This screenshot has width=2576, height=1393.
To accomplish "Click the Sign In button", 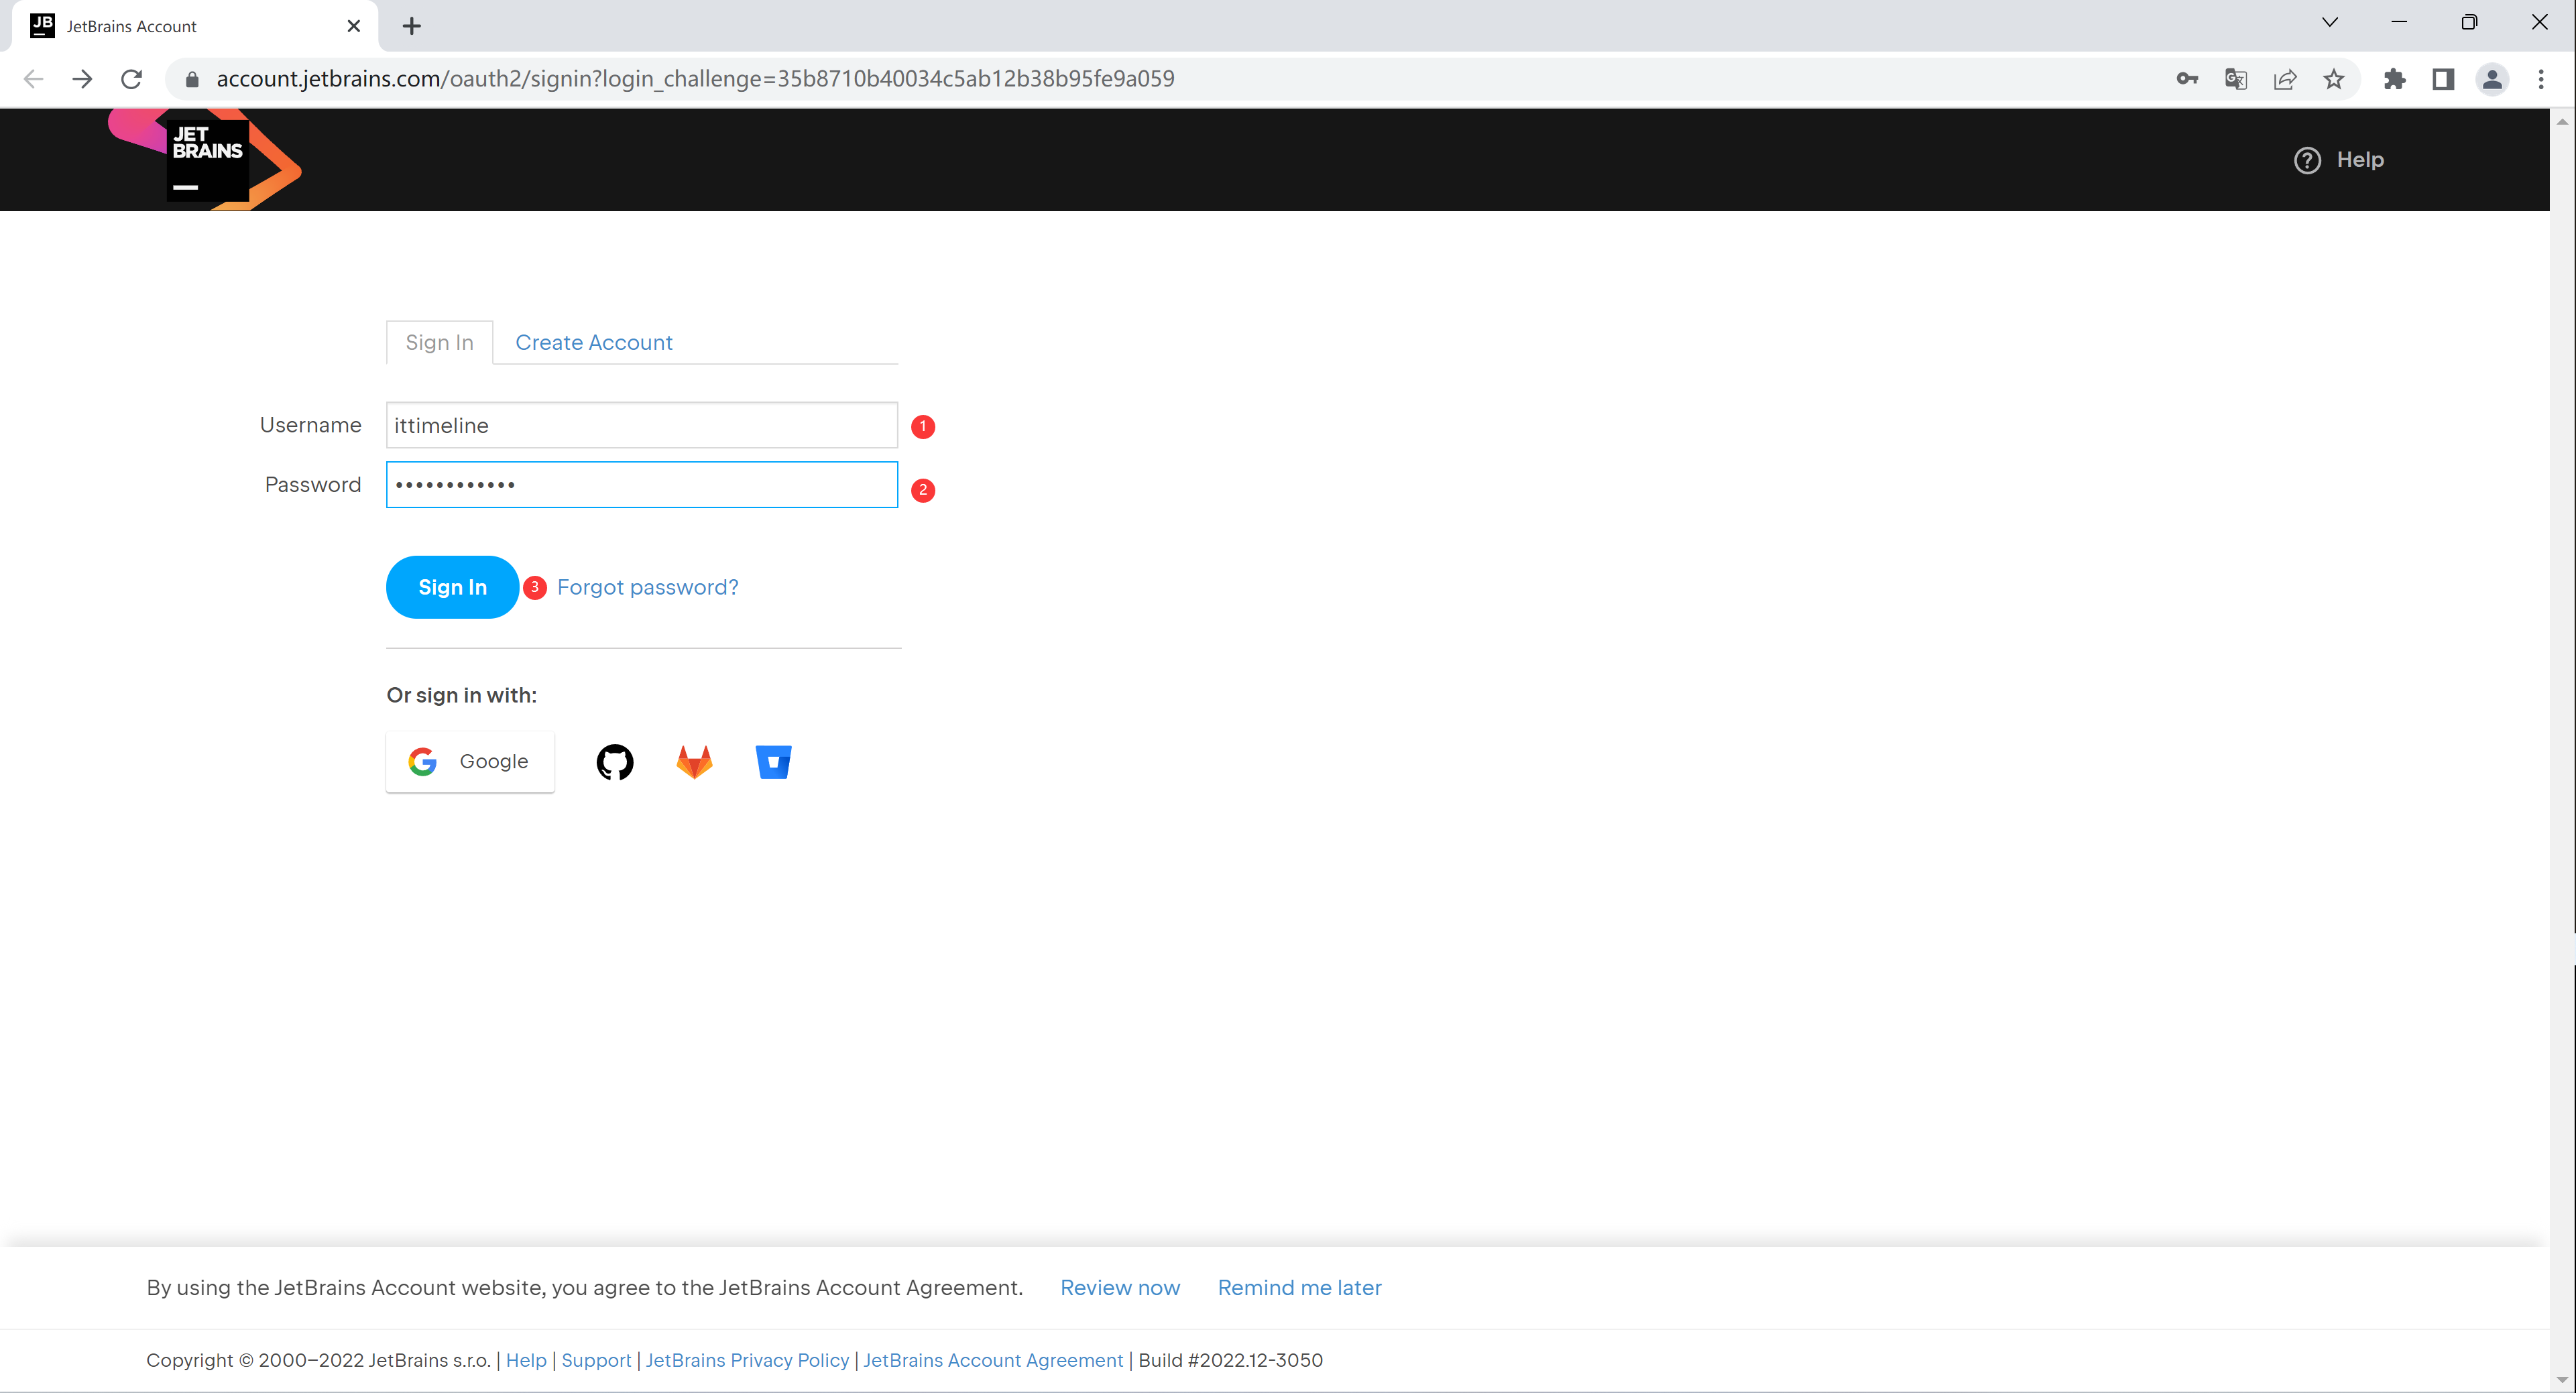I will pyautogui.click(x=453, y=587).
